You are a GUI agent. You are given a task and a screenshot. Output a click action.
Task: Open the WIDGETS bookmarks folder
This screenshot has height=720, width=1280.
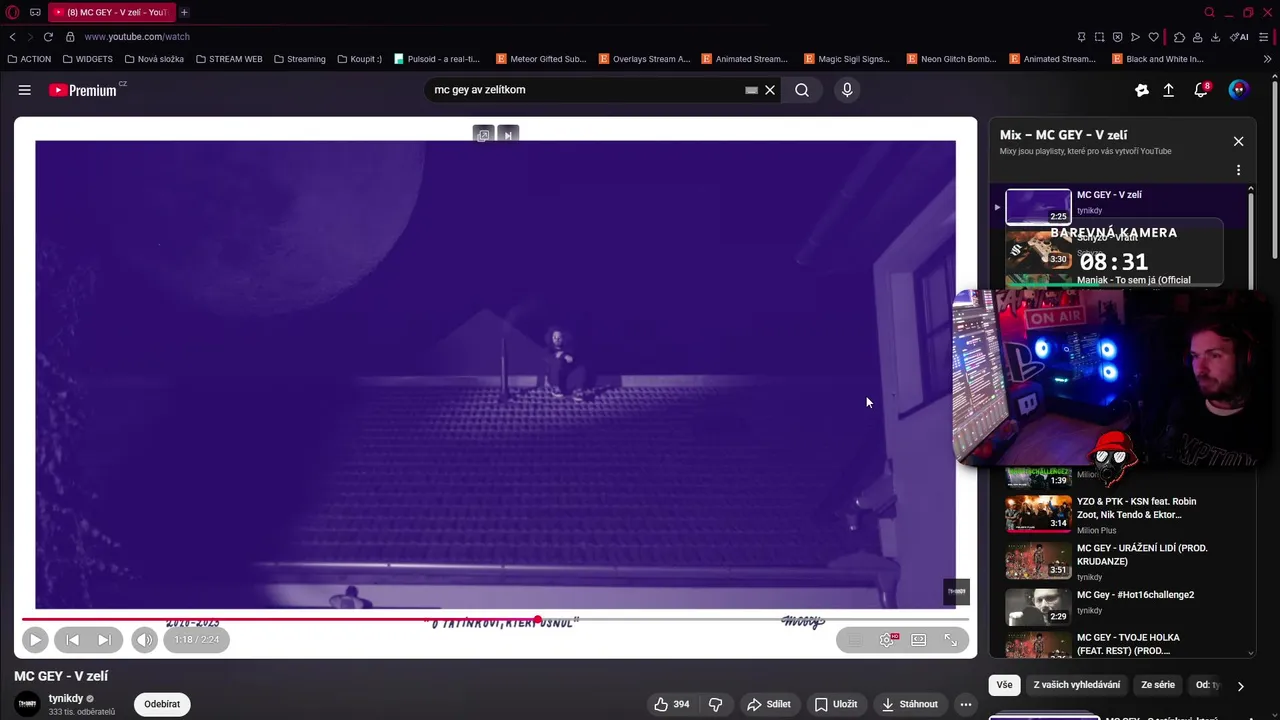click(x=87, y=59)
